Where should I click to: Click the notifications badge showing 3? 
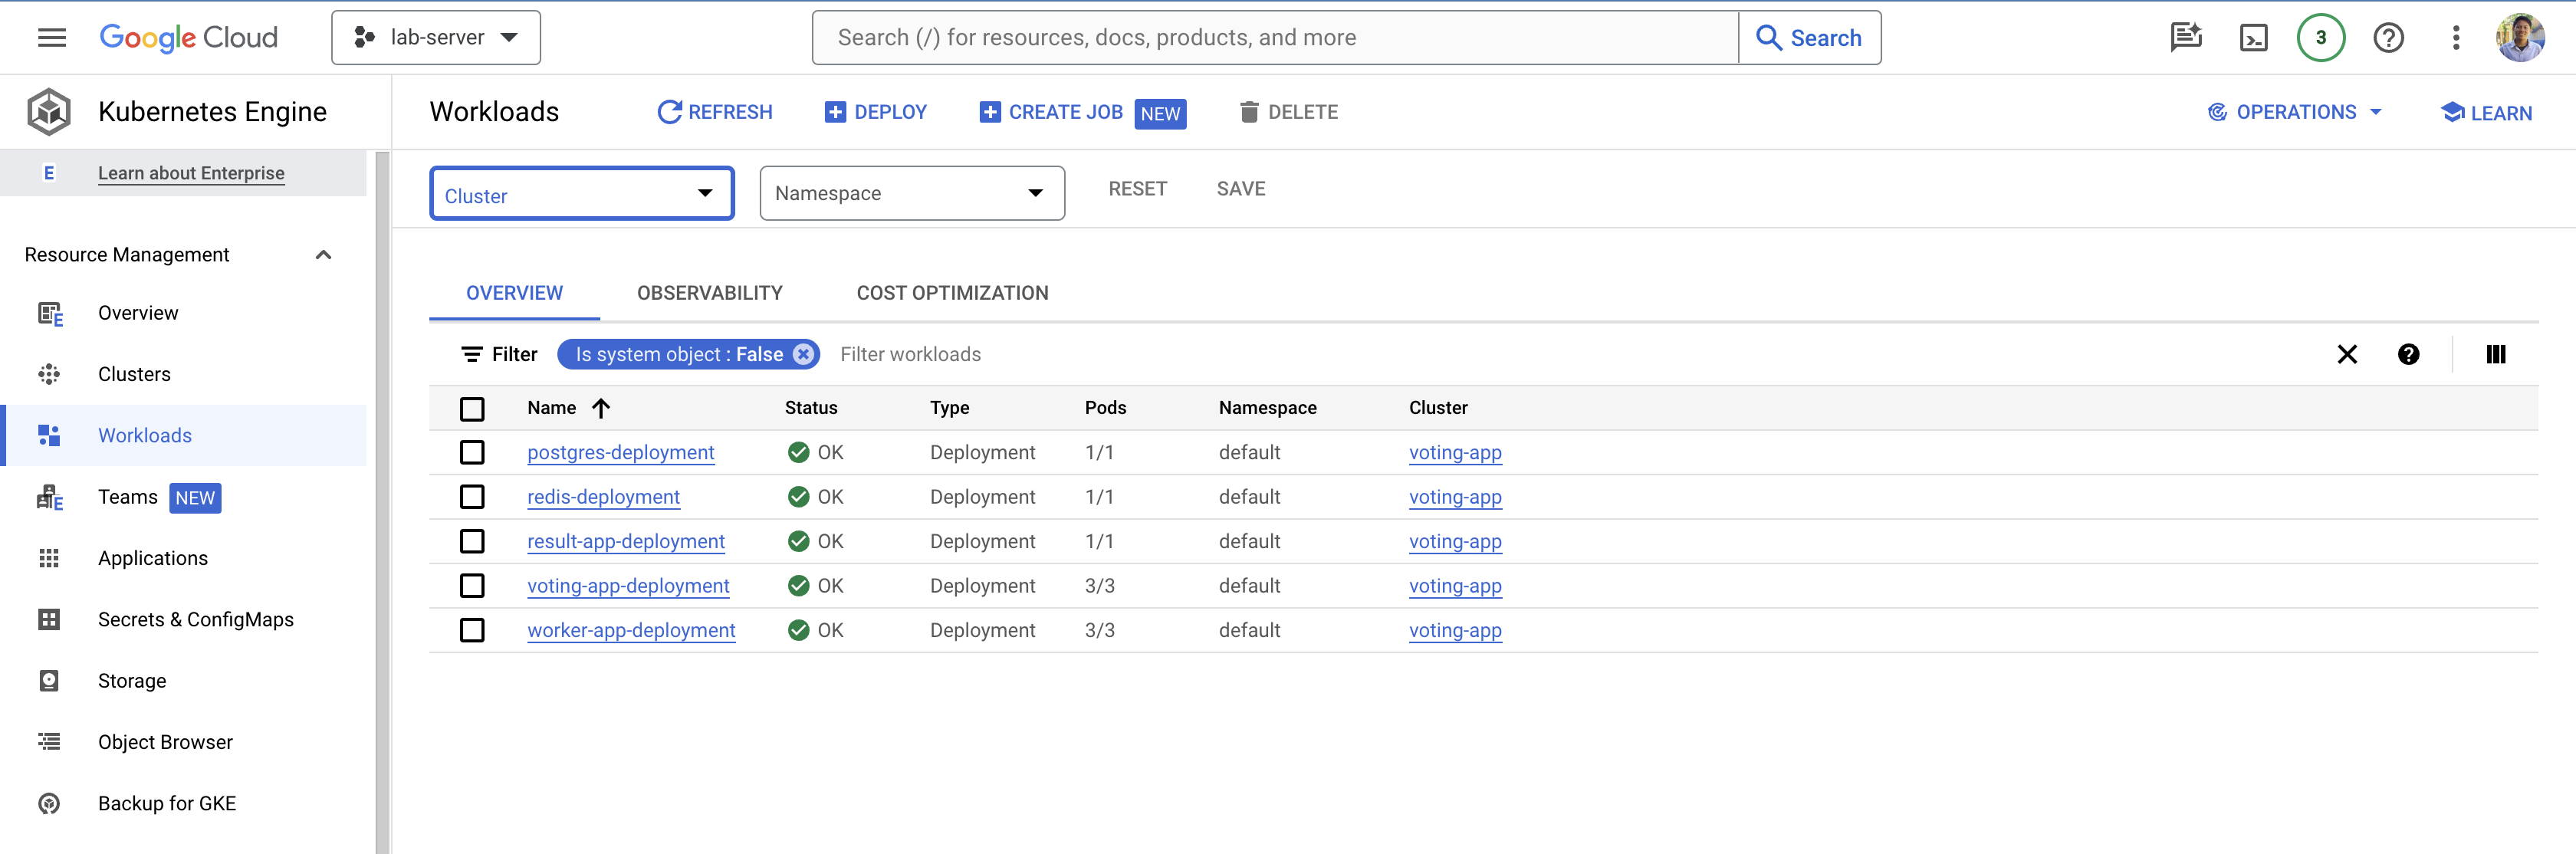click(x=2320, y=38)
